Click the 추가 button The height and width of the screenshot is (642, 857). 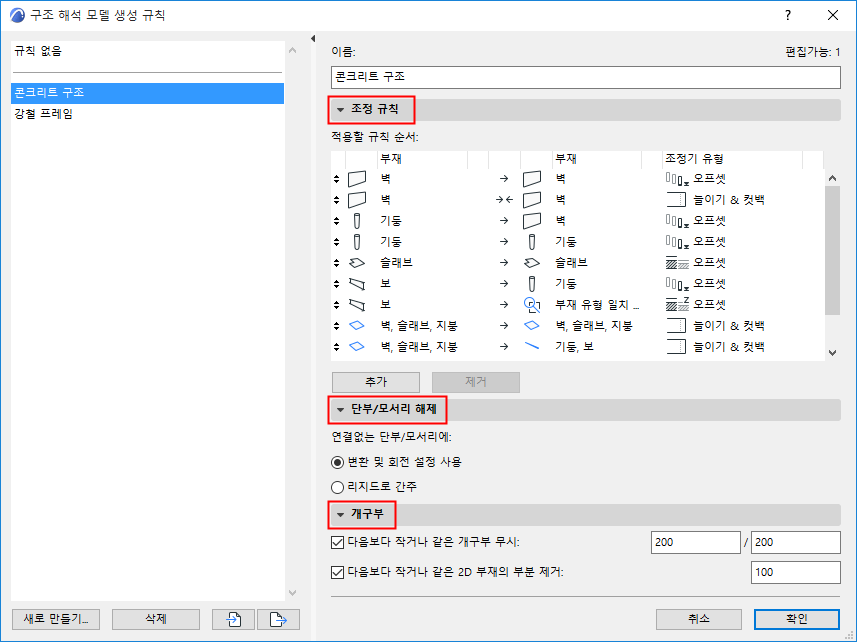coord(376,382)
